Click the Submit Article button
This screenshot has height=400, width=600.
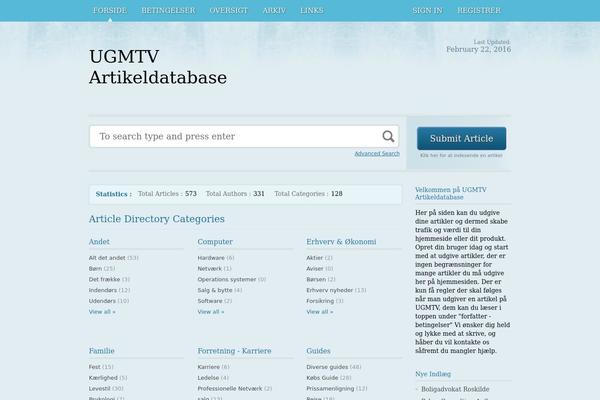[x=461, y=138]
